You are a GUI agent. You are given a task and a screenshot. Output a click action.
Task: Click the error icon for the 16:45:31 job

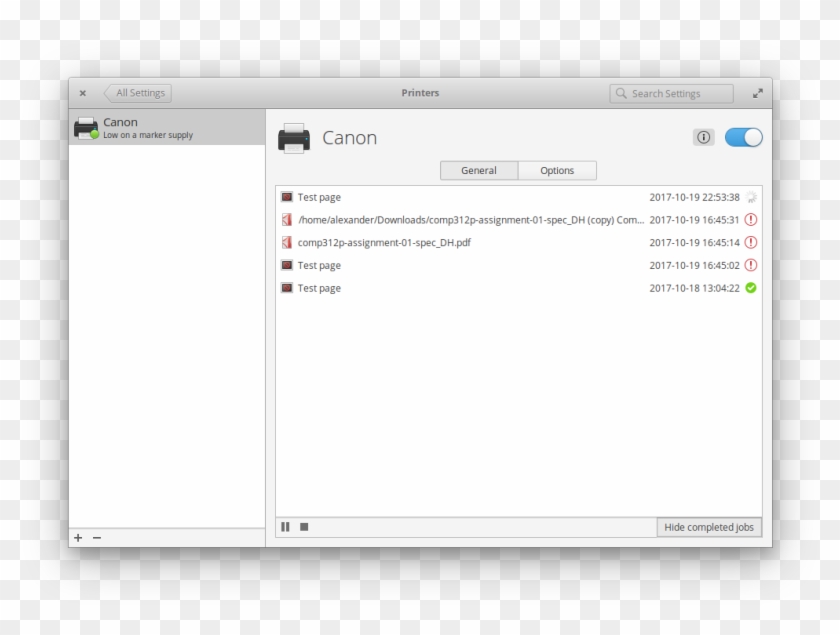pos(751,220)
